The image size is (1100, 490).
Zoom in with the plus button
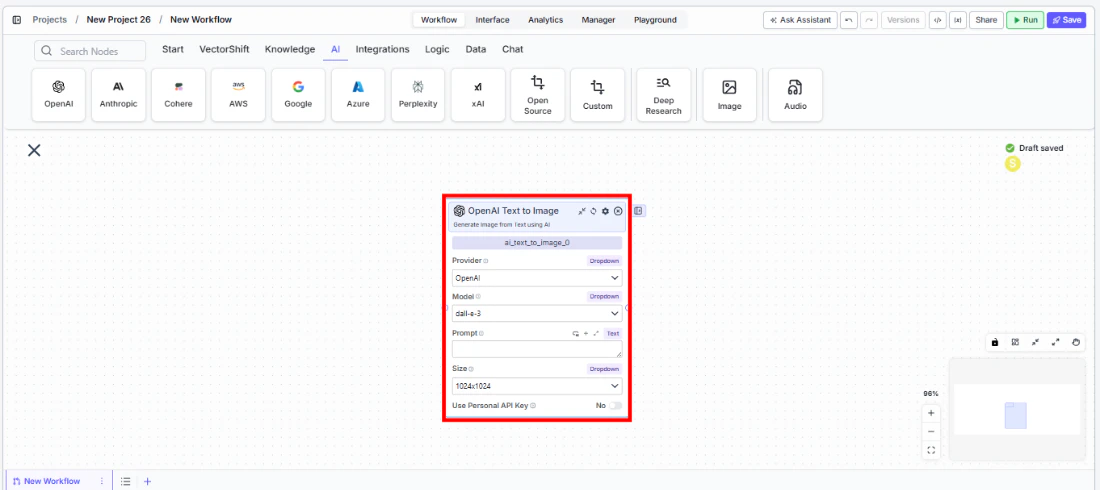pos(931,413)
